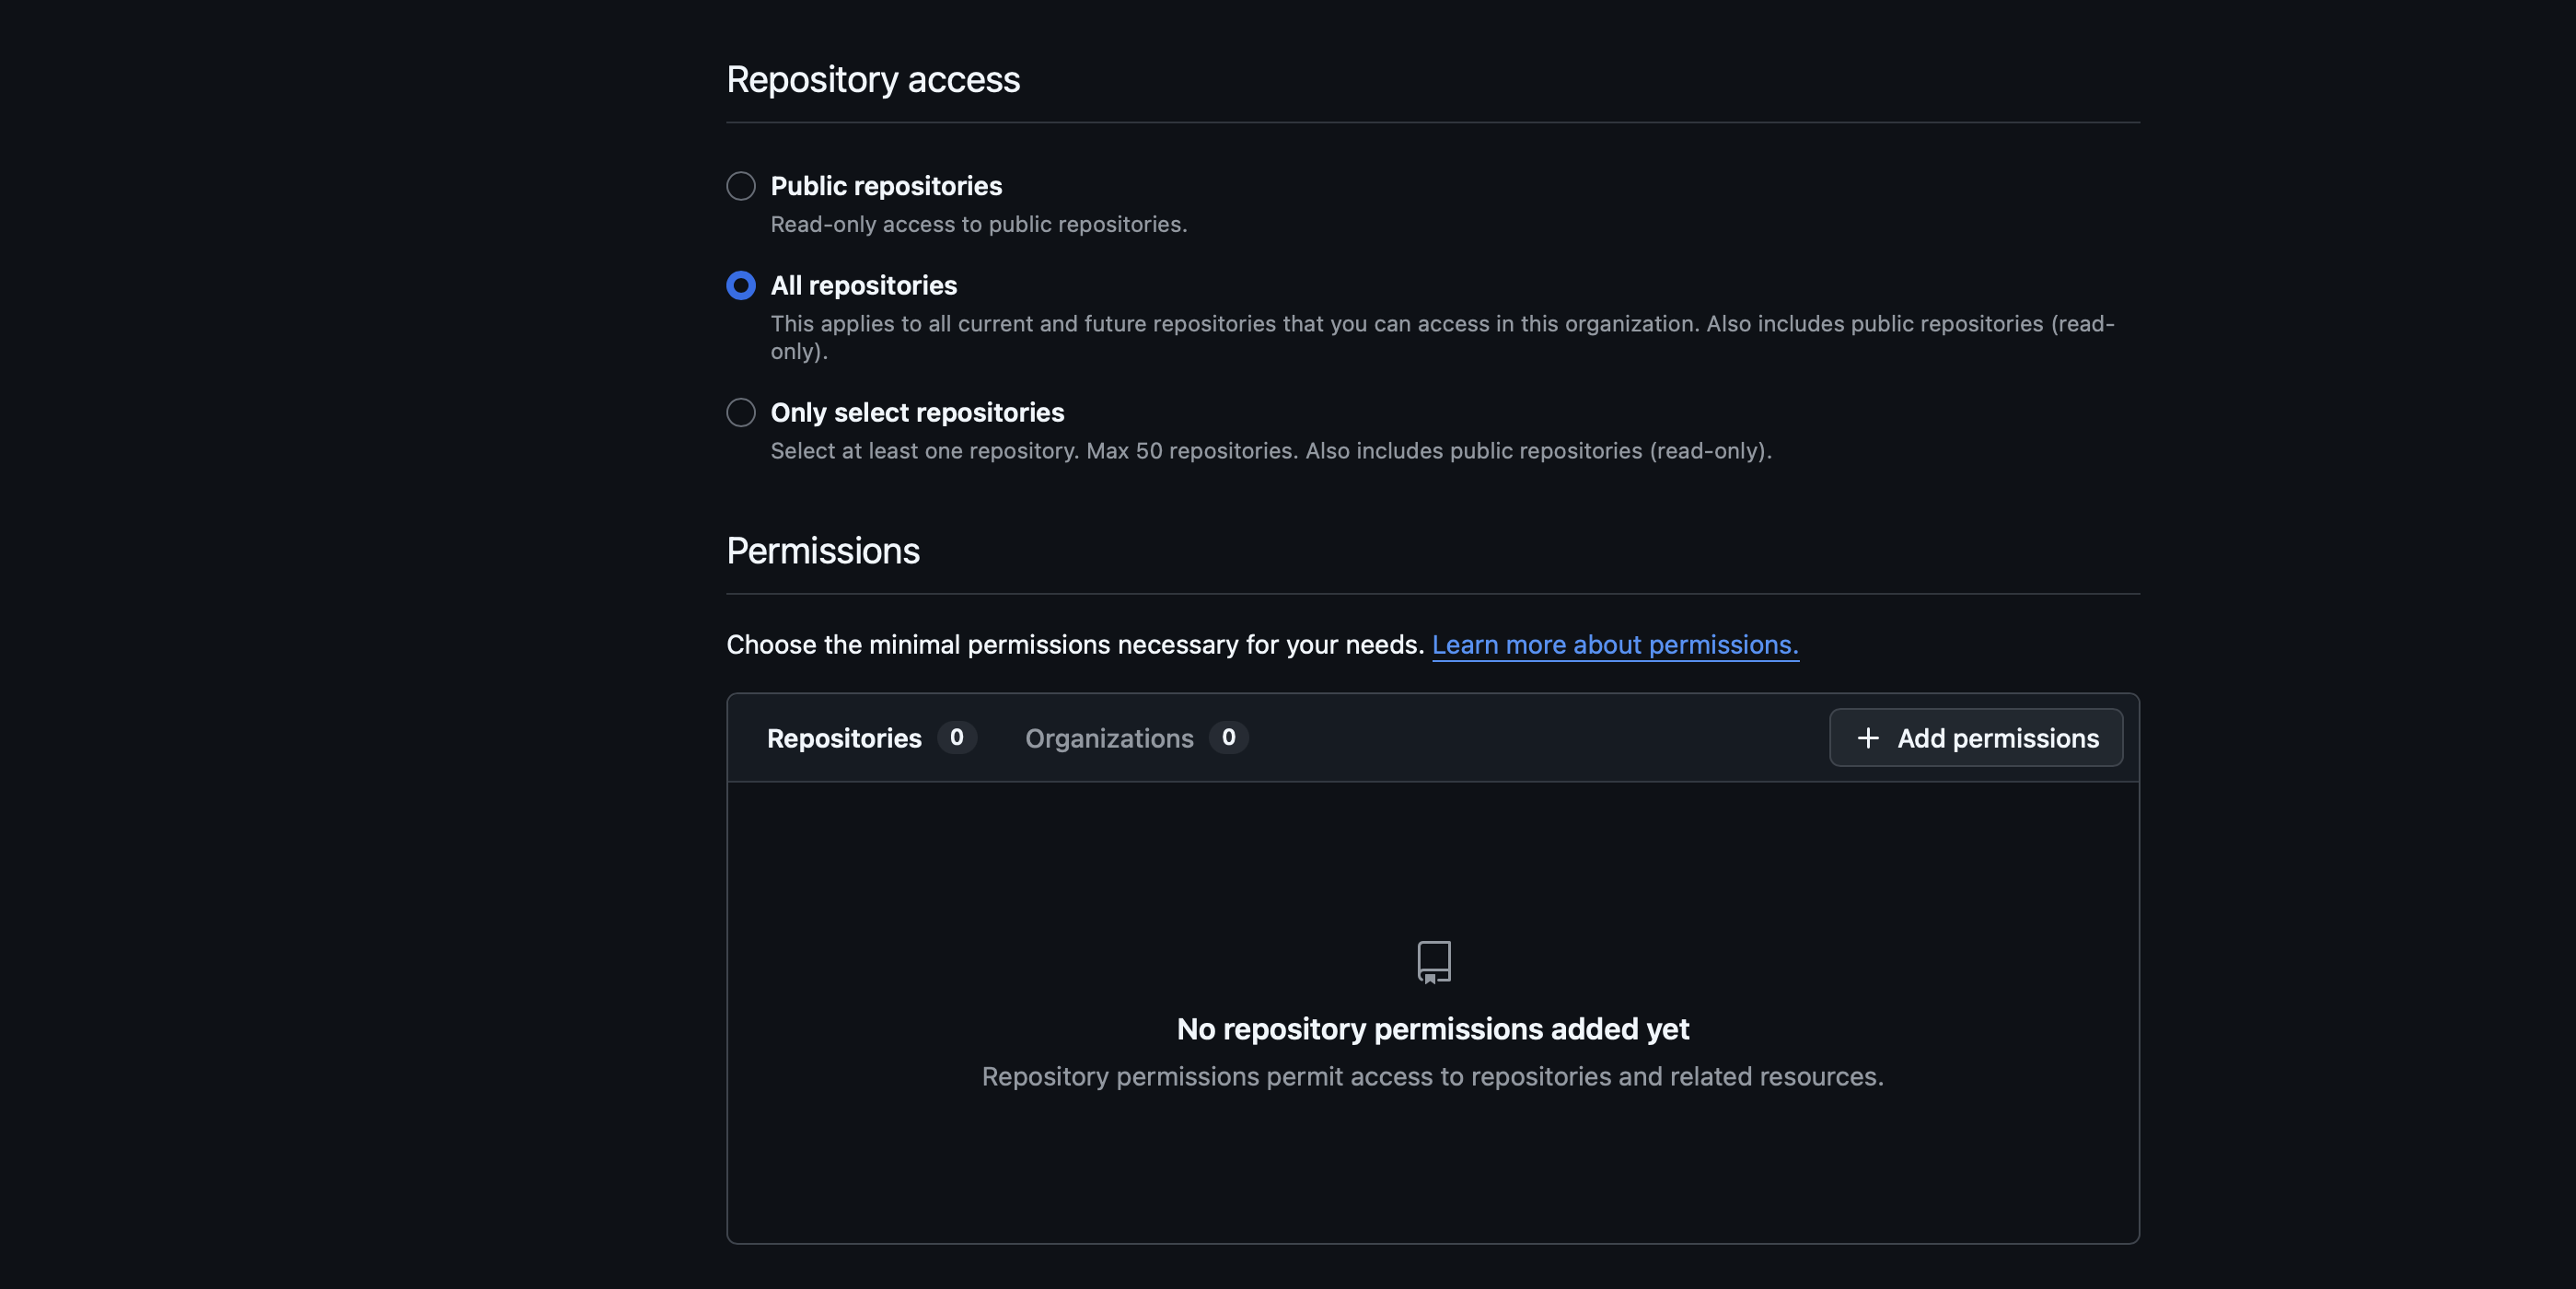
Task: Click "No repository permissions added yet" text
Action: 1433,1030
